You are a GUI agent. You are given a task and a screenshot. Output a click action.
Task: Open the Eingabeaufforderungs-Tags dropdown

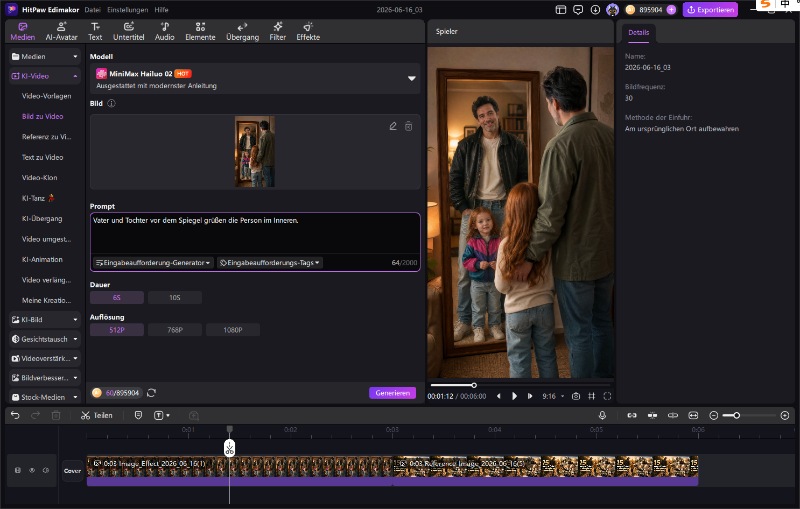(269, 263)
